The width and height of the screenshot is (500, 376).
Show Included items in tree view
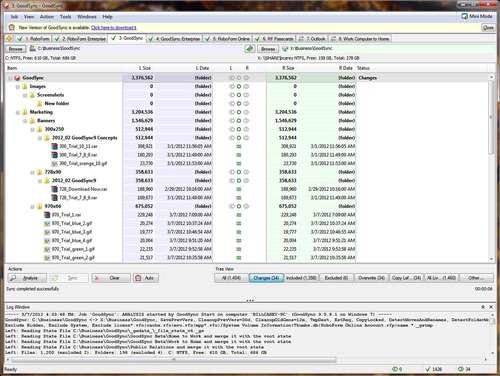[302, 278]
